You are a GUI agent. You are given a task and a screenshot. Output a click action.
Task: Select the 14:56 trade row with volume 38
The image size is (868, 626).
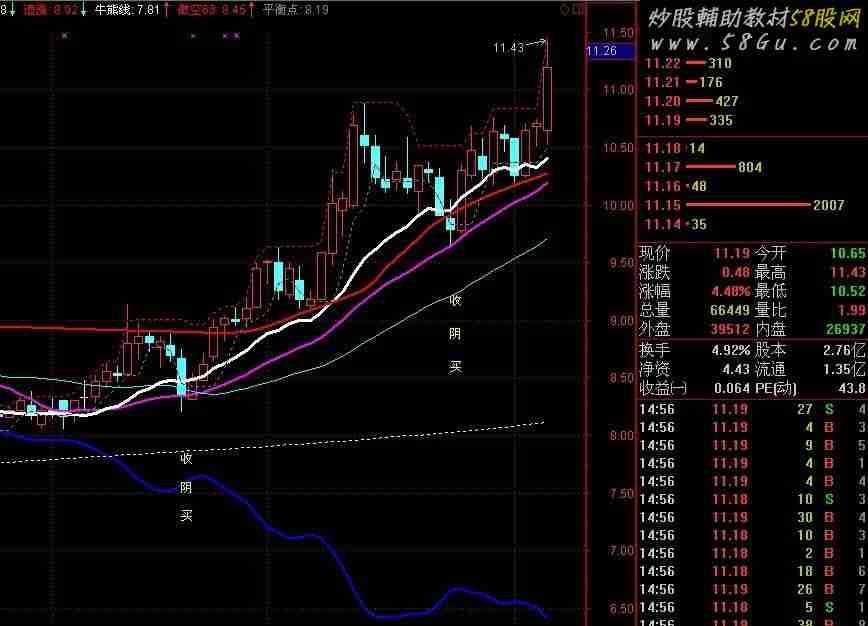pyautogui.click(x=750, y=621)
